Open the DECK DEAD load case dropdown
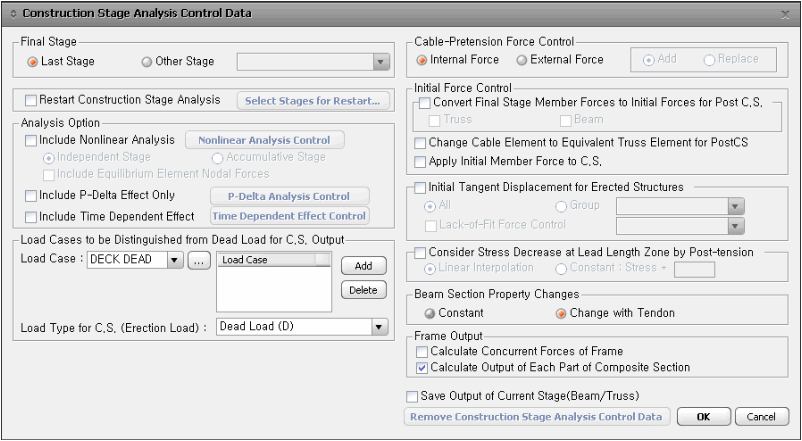 [x=175, y=260]
